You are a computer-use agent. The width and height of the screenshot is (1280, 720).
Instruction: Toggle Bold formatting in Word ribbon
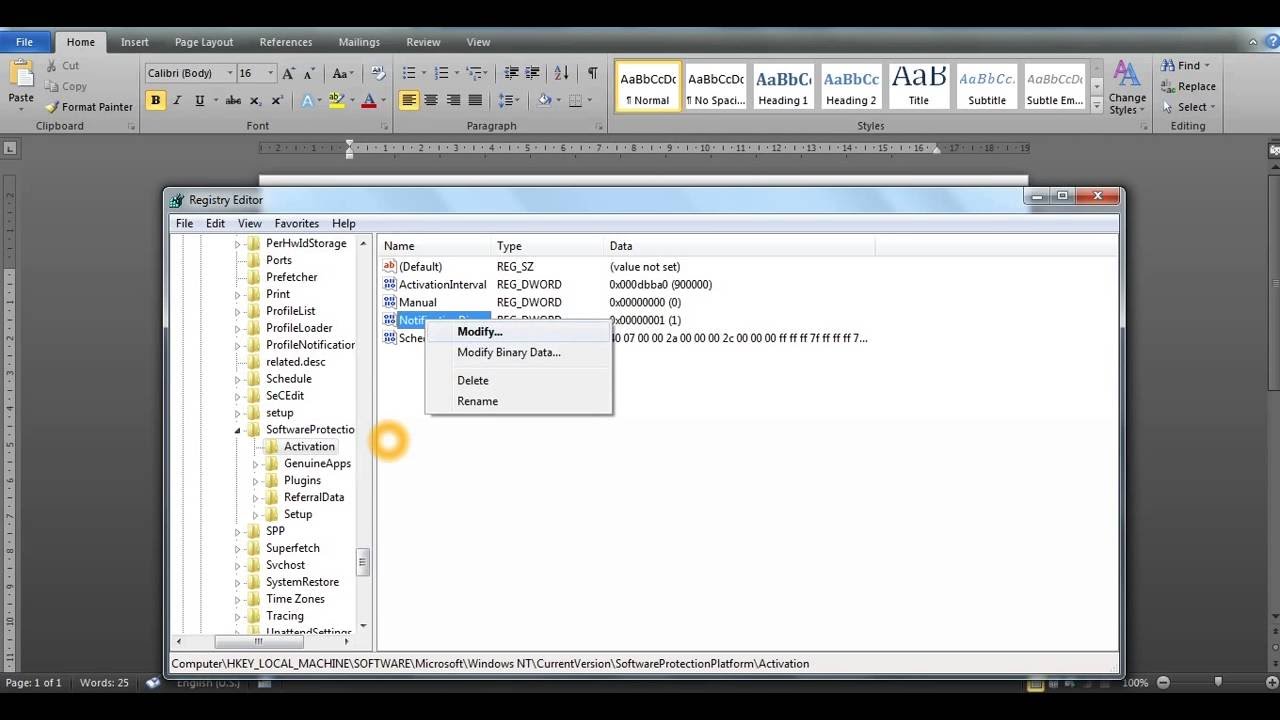155,100
